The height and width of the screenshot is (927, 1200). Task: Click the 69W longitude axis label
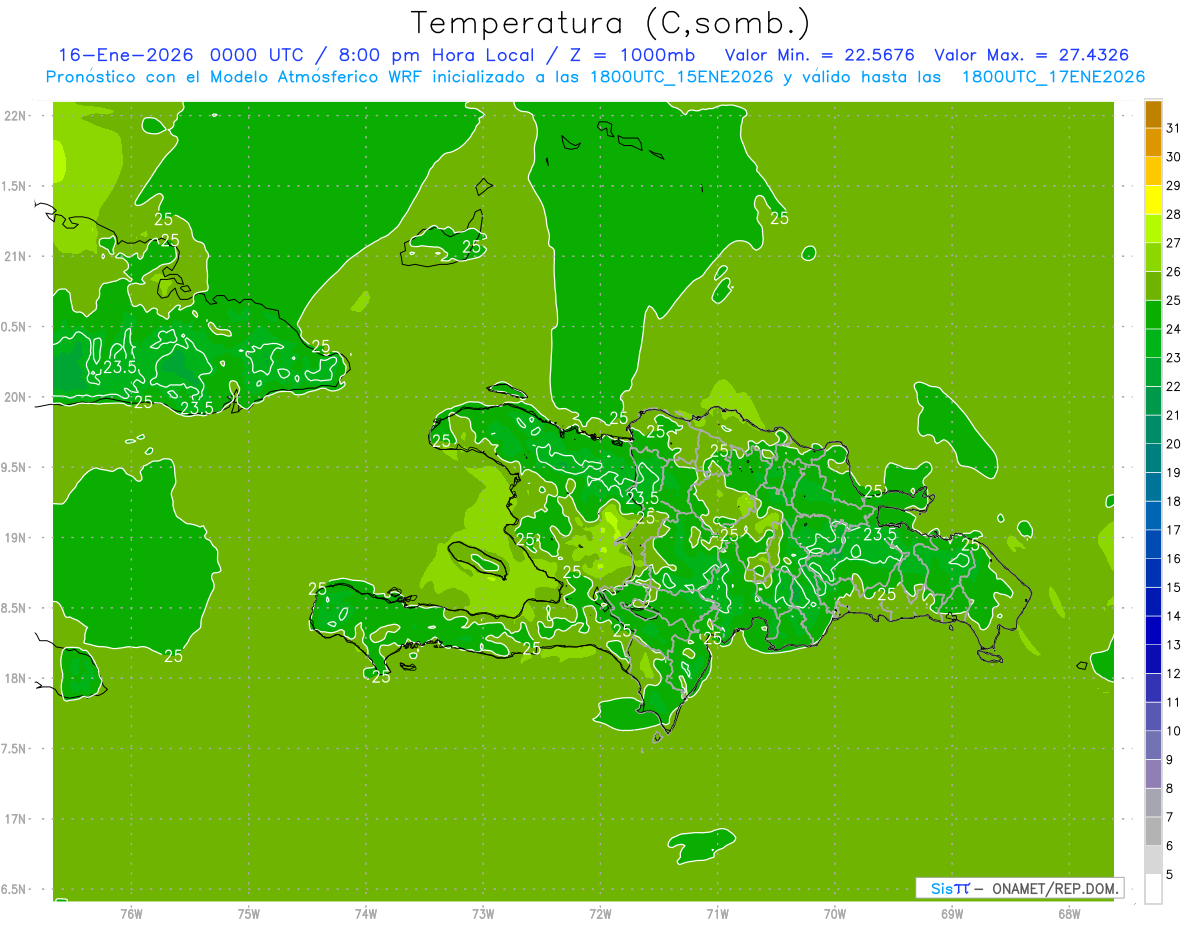(952, 914)
